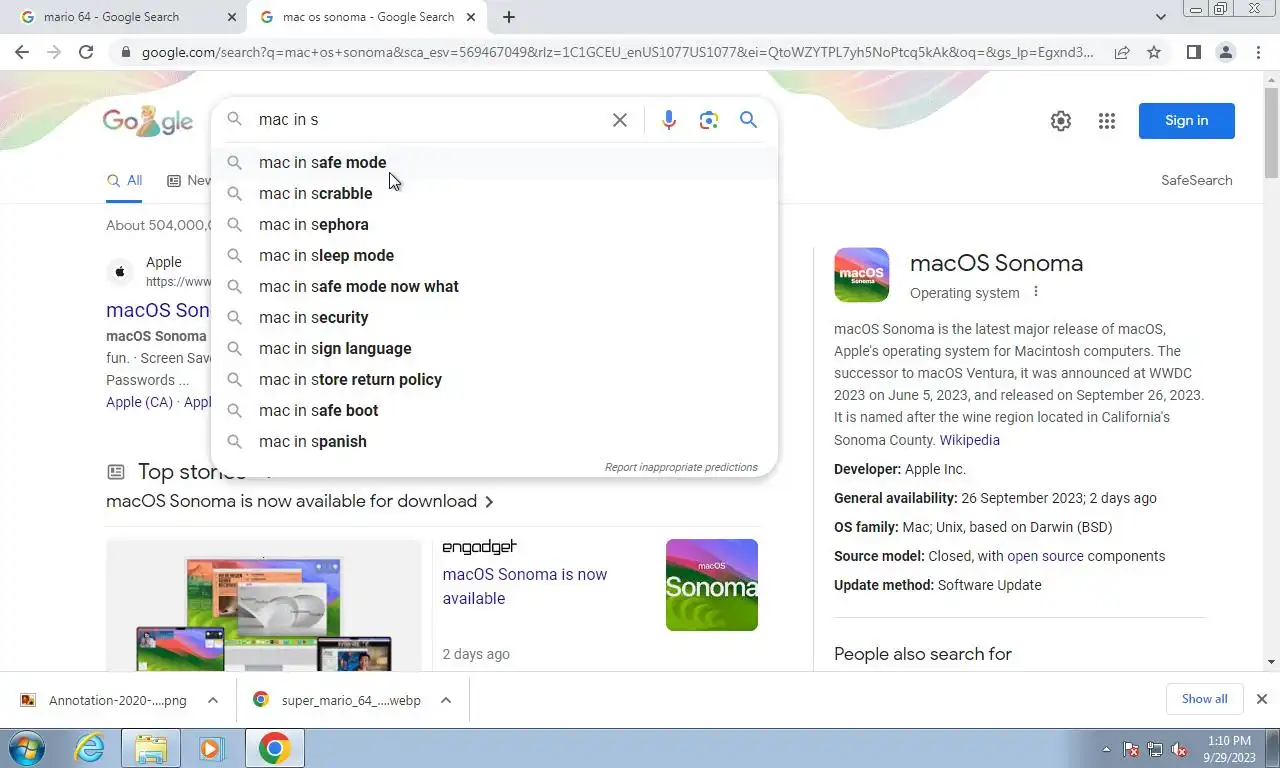
Task: Open Chrome's three-dot menu
Action: (1258, 52)
